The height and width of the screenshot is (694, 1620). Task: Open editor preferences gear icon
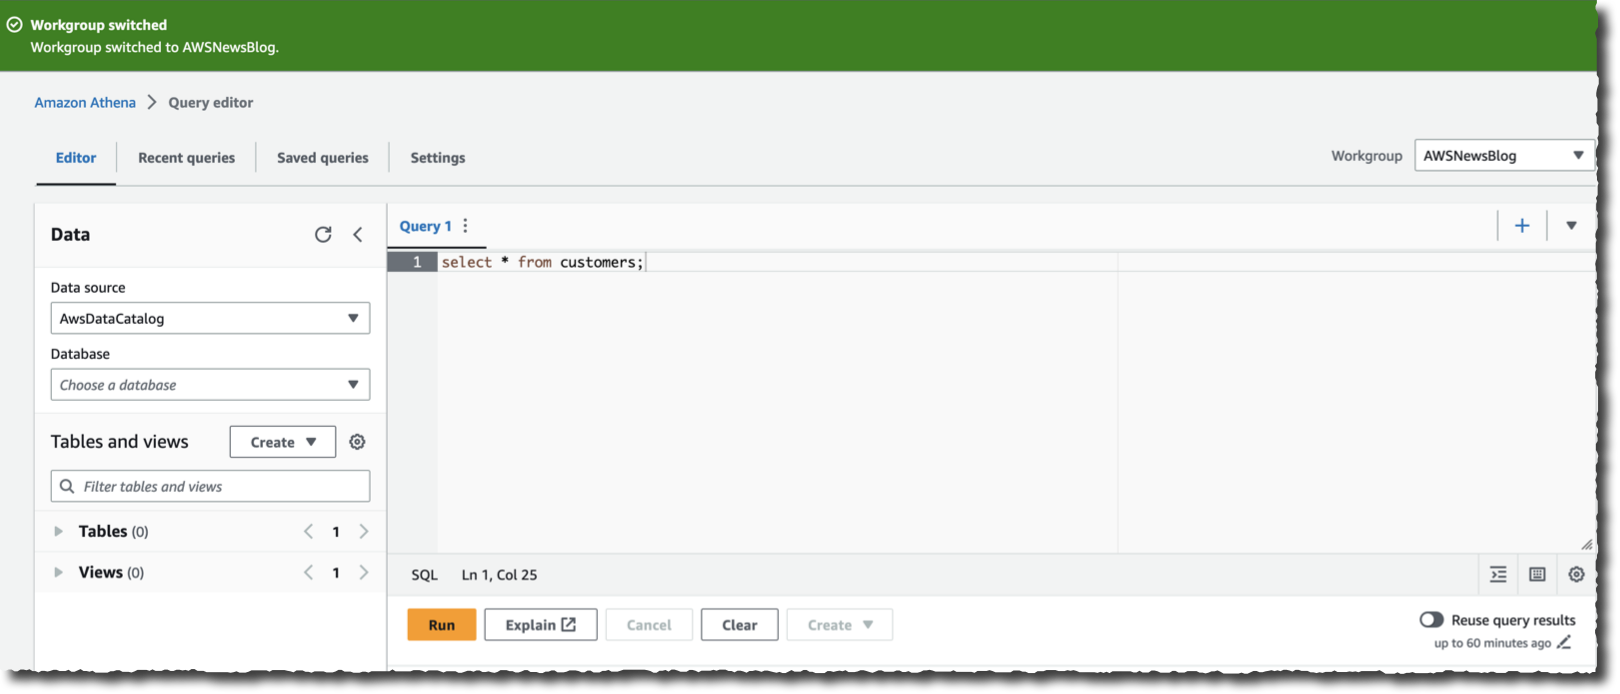(x=1576, y=574)
